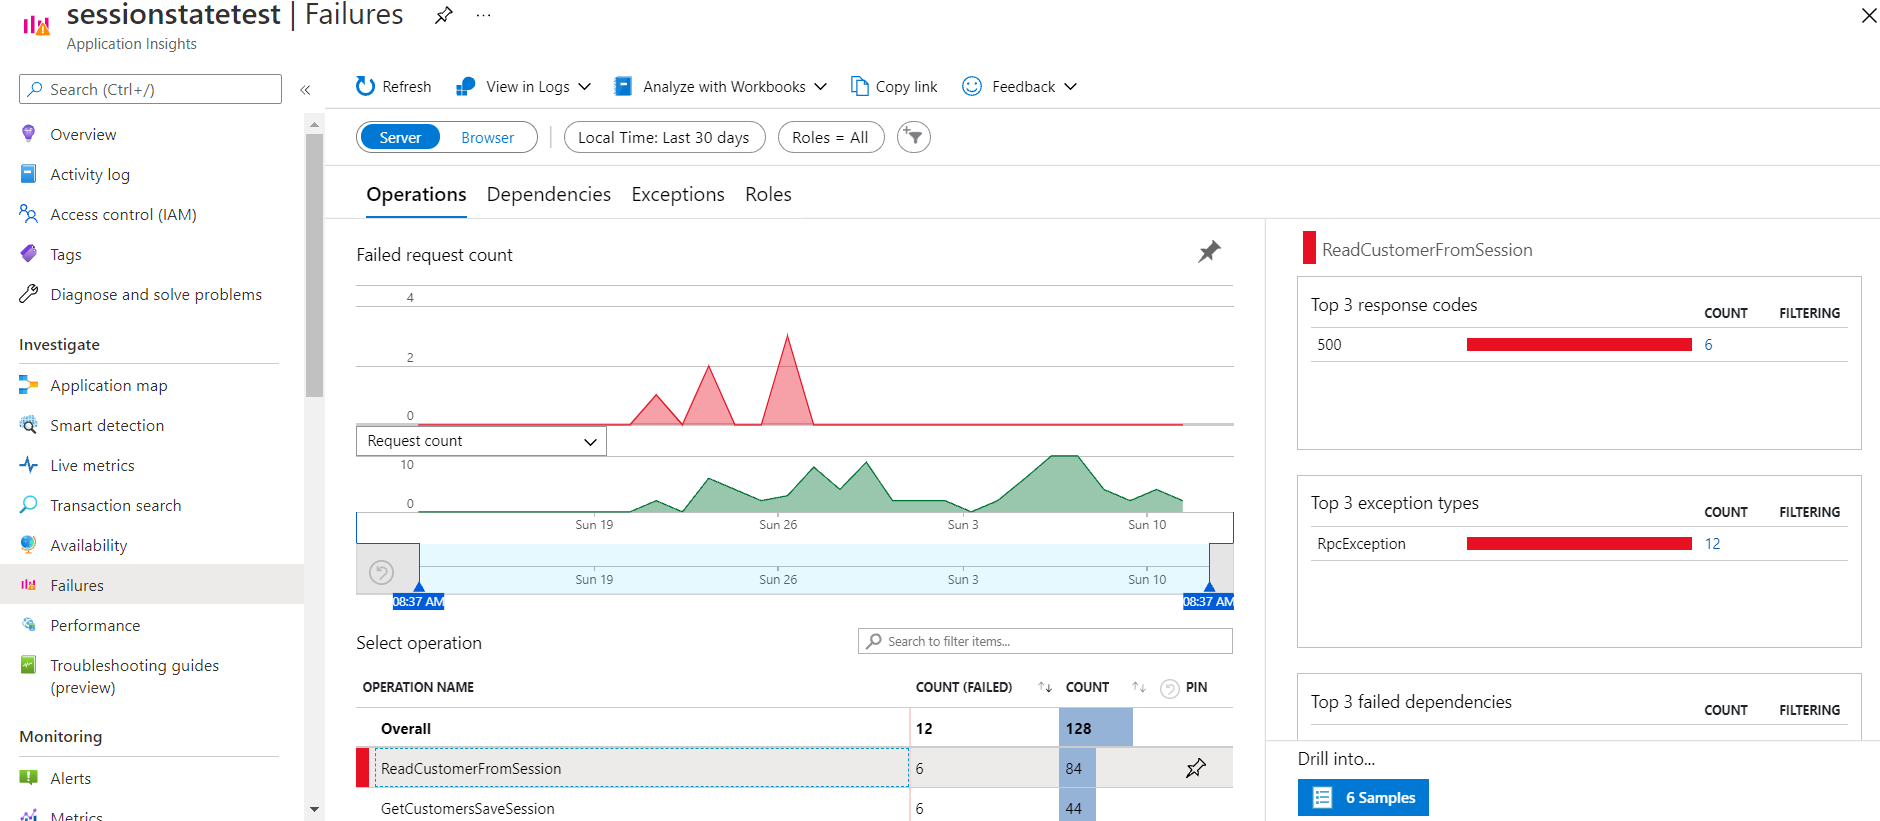Image resolution: width=1880 pixels, height=821 pixels.
Task: Select the Overall operation row
Action: tap(794, 728)
